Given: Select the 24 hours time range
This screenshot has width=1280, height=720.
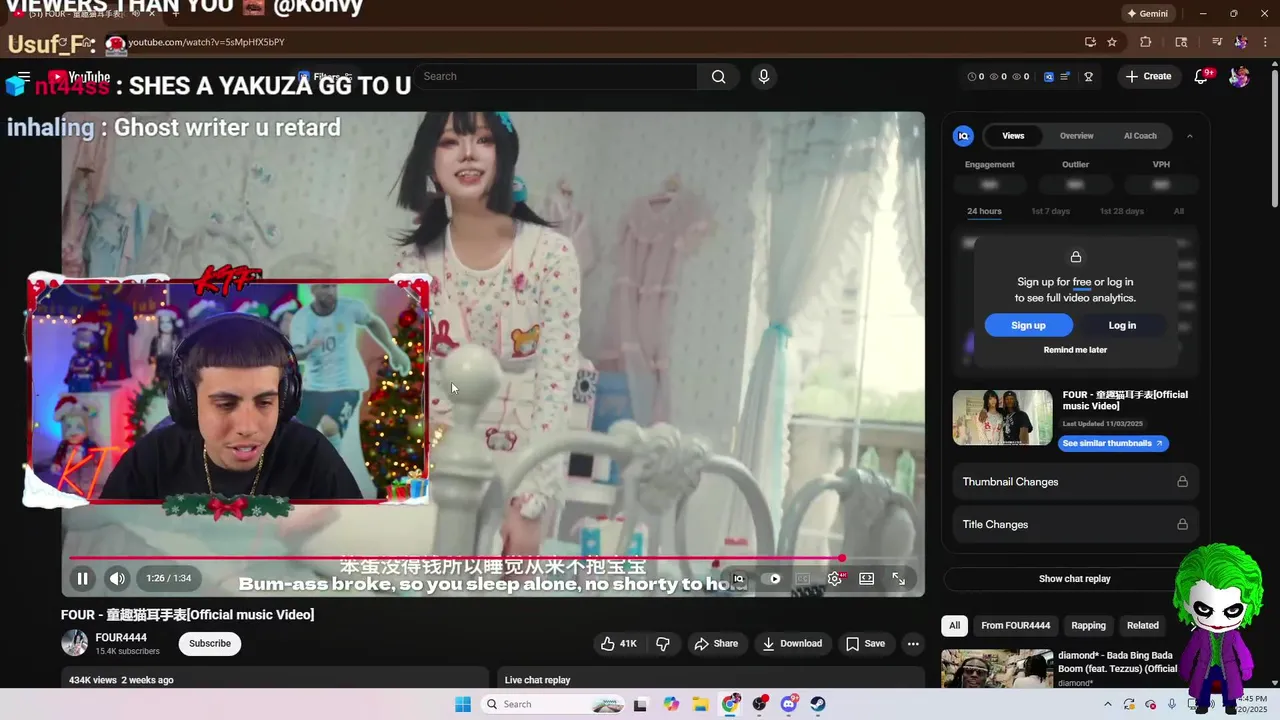Looking at the screenshot, I should (984, 211).
